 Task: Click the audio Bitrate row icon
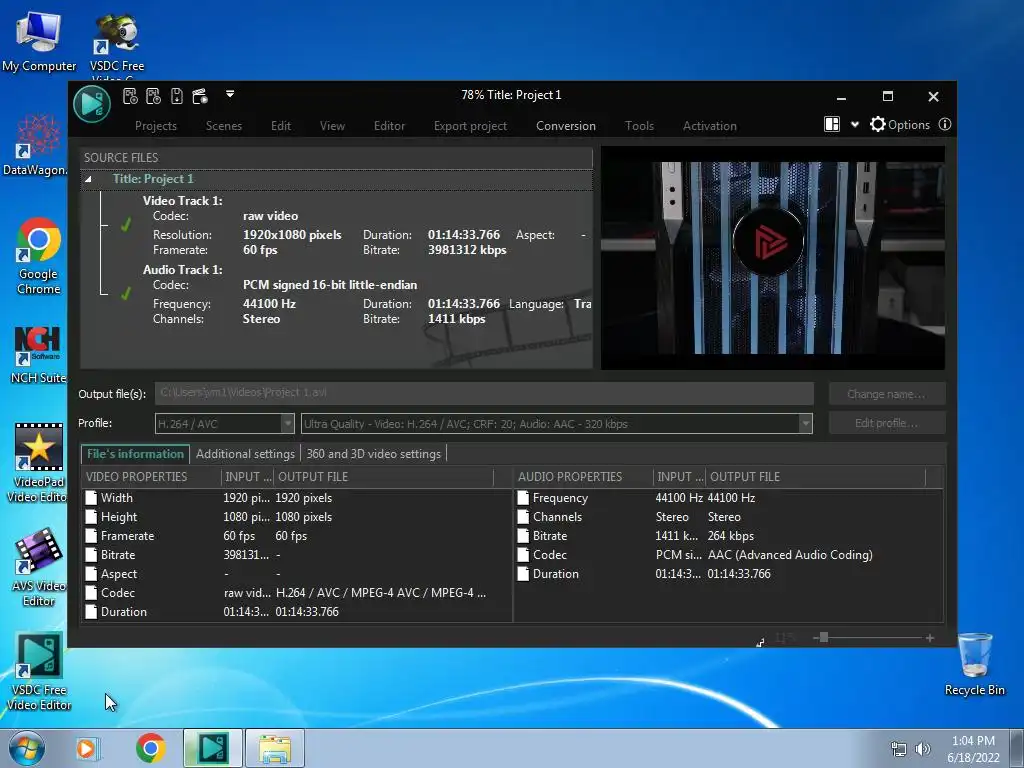pos(522,536)
